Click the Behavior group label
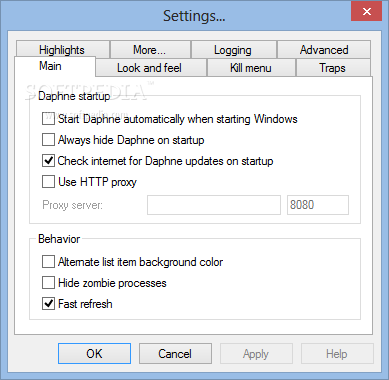Viewport: 389px width, 380px height. click(59, 239)
